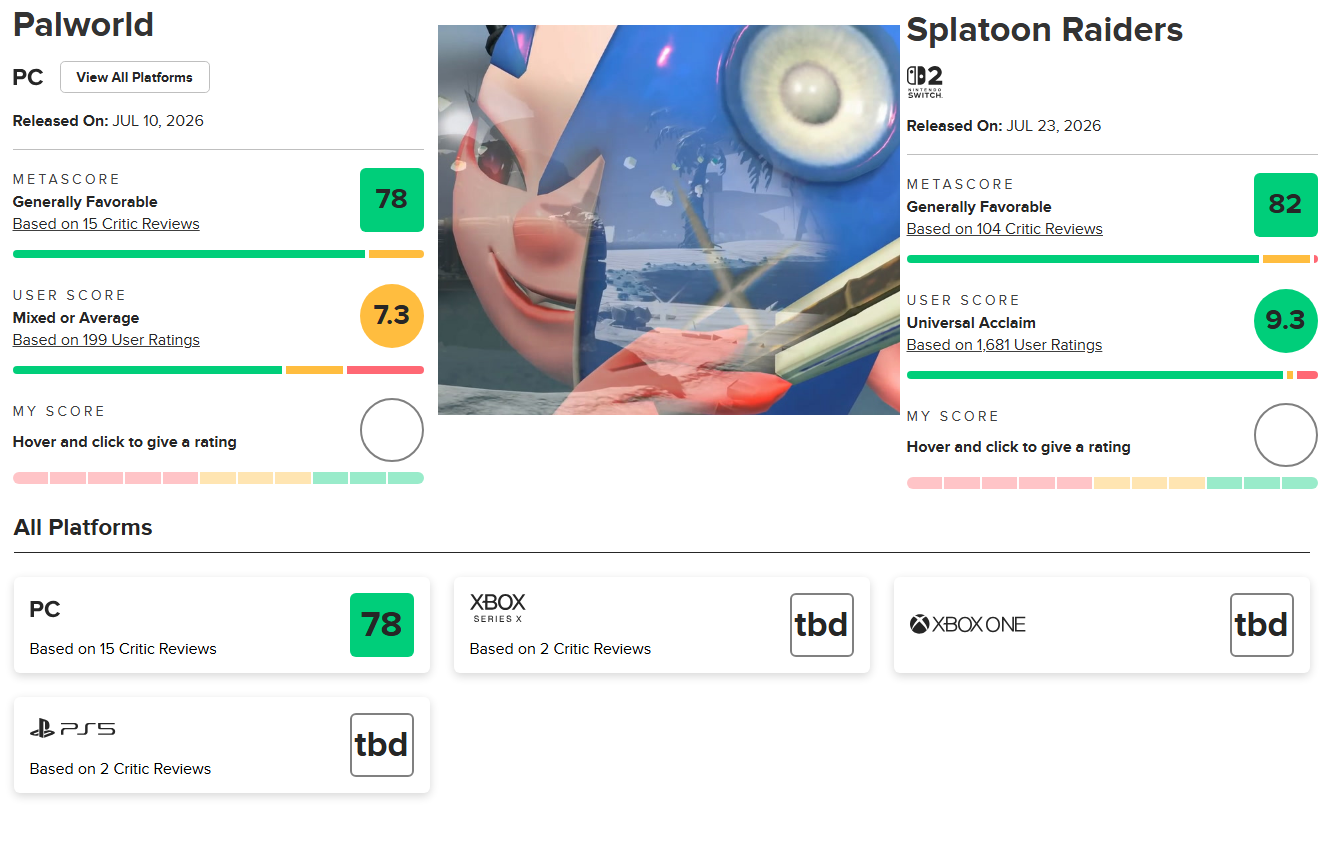
Task: Open Based on 1,681 User Ratings link
Action: [1005, 345]
